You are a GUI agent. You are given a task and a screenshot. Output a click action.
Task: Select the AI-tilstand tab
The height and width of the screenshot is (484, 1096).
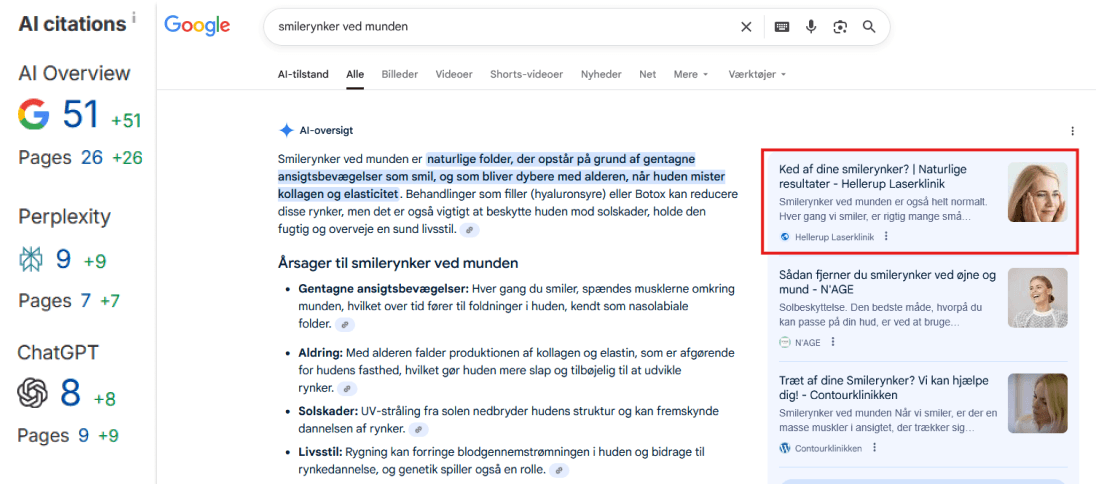304,74
